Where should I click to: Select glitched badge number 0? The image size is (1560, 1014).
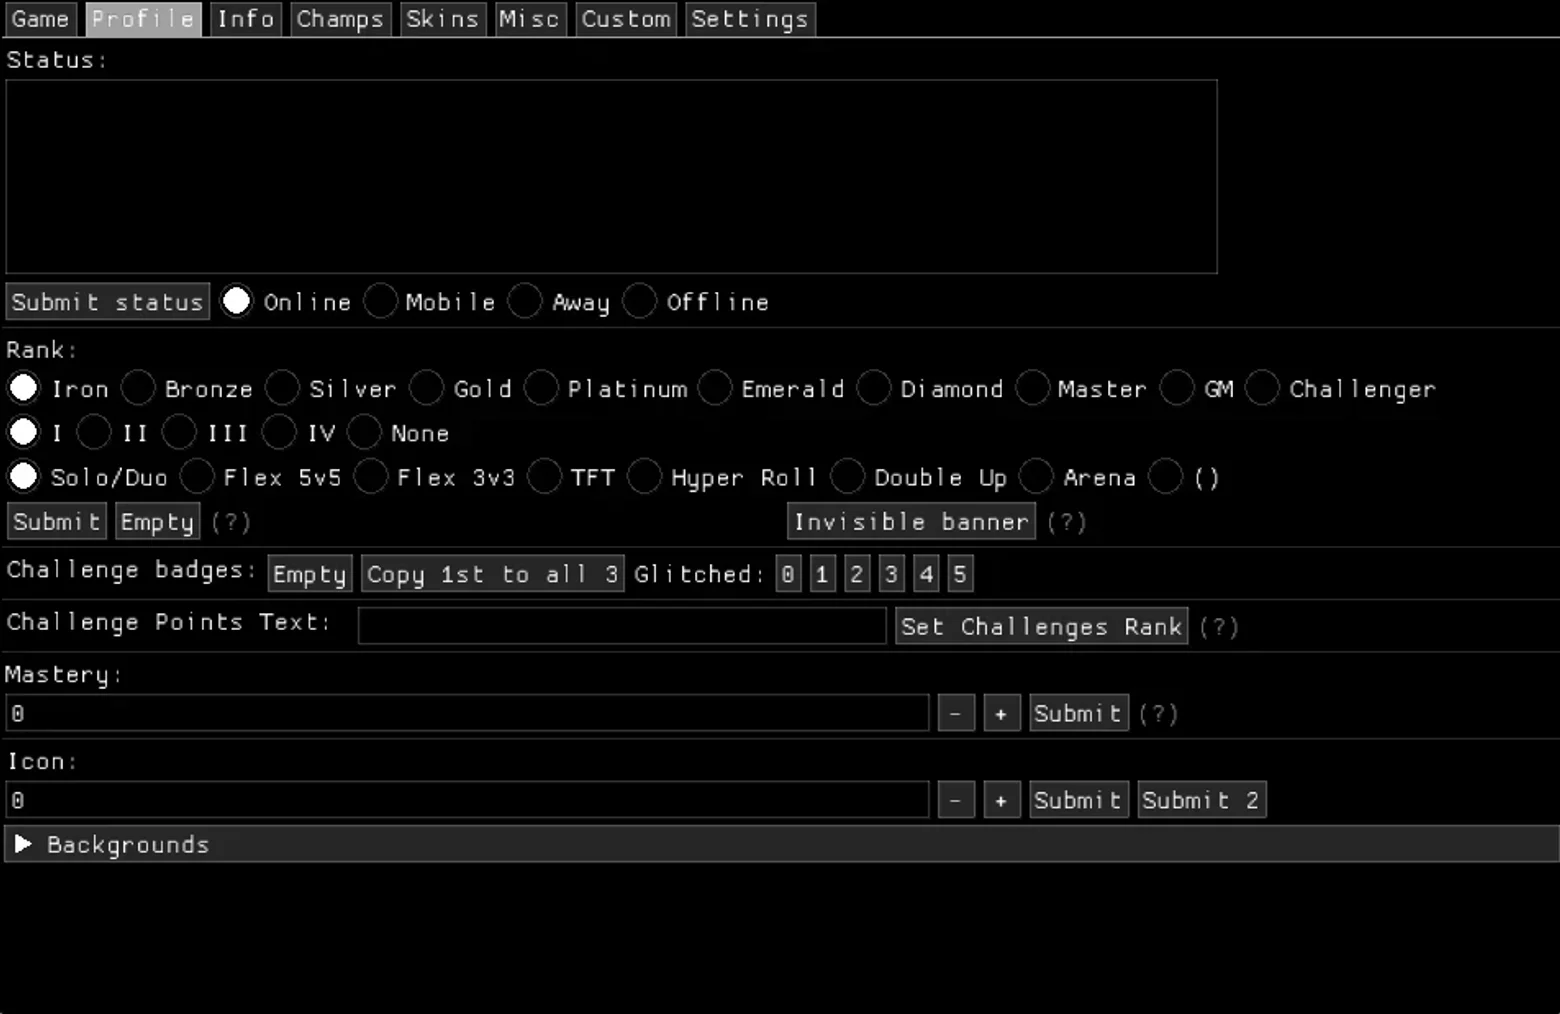[788, 574]
